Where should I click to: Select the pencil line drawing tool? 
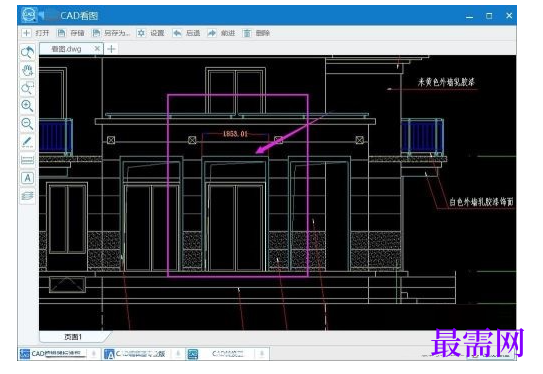pos(27,142)
